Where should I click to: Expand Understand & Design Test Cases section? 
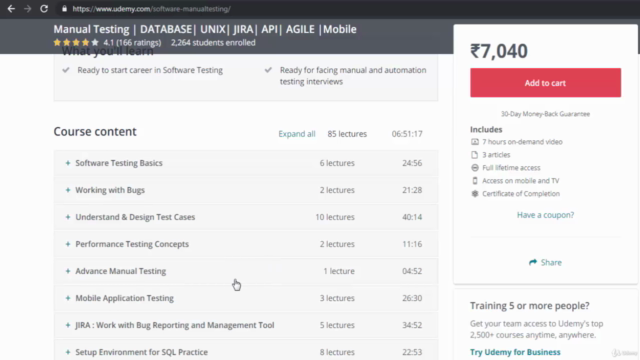(246, 217)
